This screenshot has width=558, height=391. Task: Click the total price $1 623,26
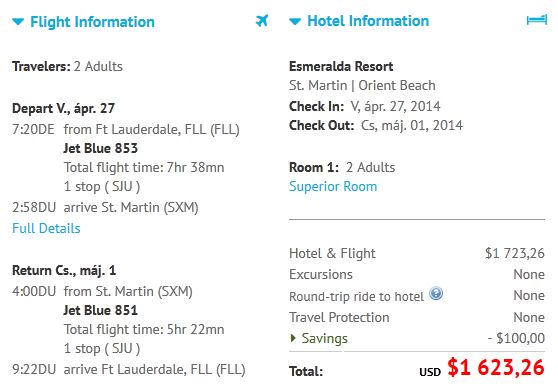click(x=496, y=367)
